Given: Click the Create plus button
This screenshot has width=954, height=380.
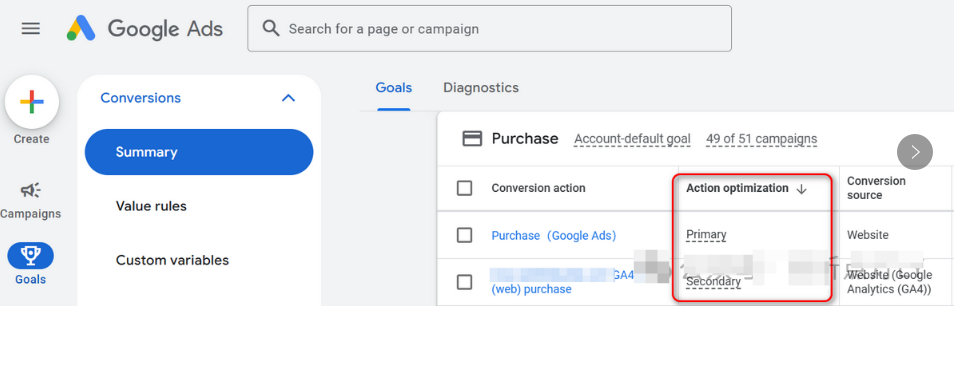Looking at the screenshot, I should click(x=32, y=102).
